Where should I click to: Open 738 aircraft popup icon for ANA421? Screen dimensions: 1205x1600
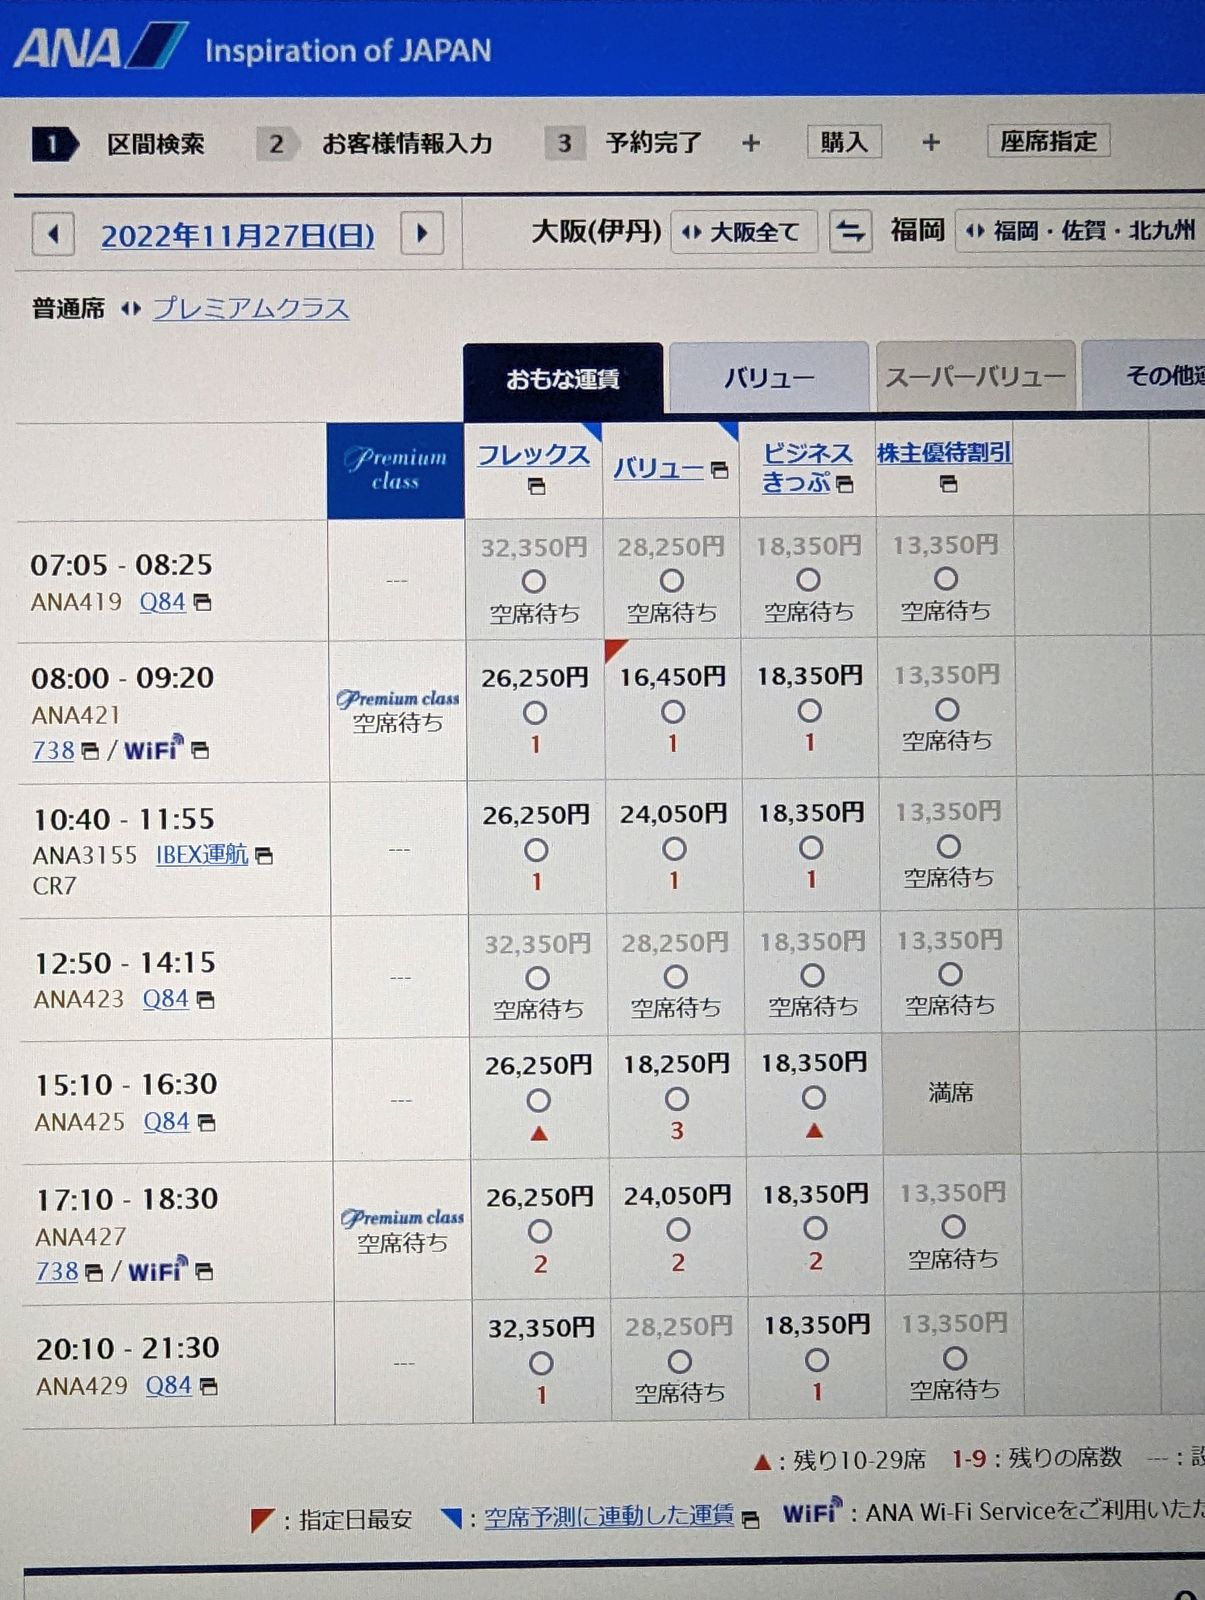90,751
